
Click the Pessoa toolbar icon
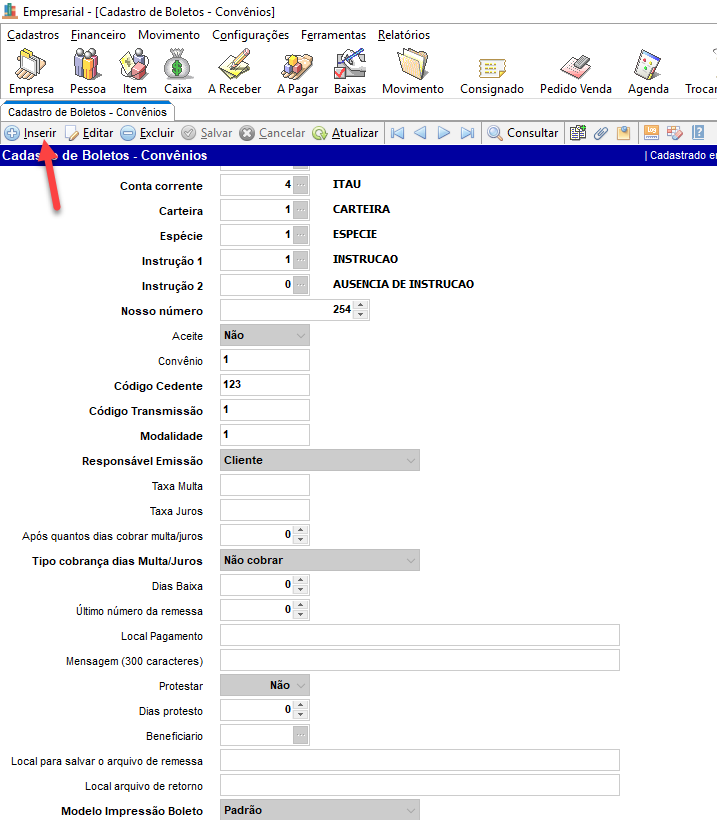pyautogui.click(x=86, y=72)
